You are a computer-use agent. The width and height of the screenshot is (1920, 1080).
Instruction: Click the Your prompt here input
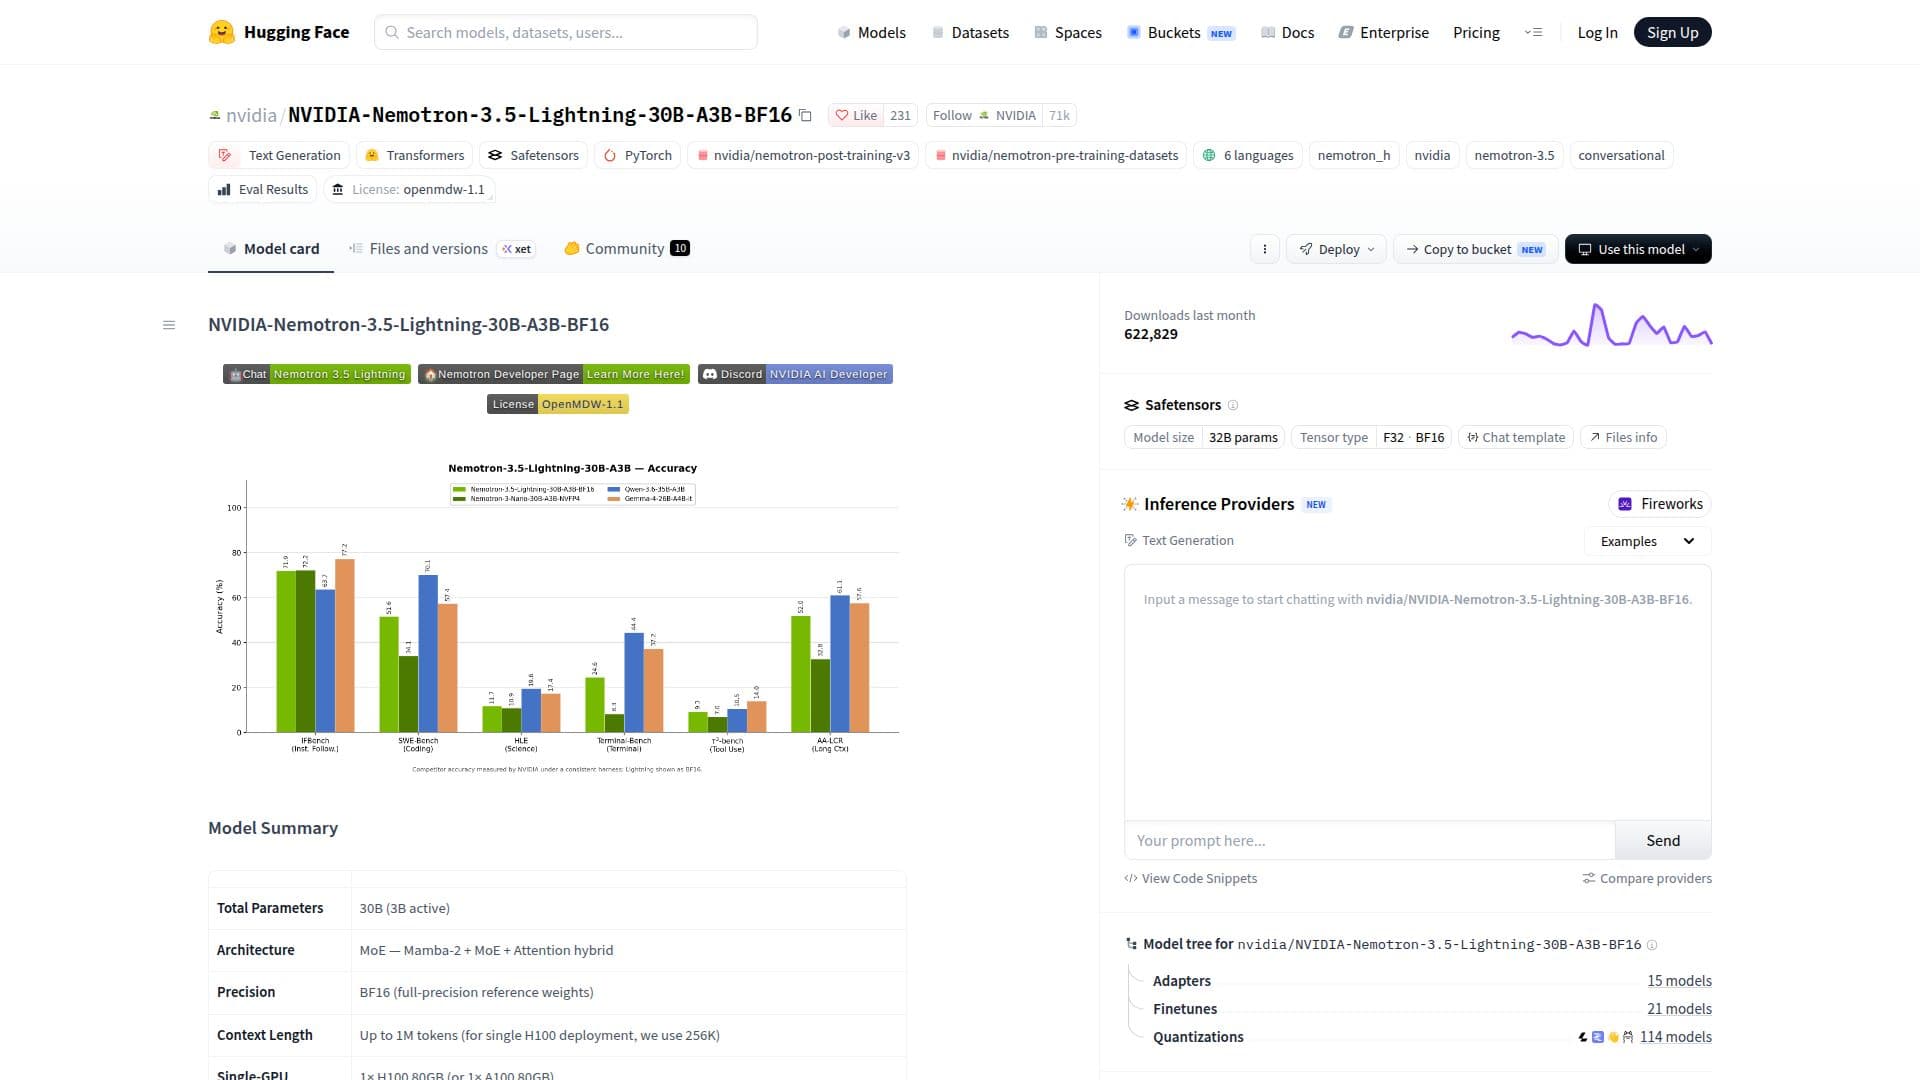point(1369,841)
